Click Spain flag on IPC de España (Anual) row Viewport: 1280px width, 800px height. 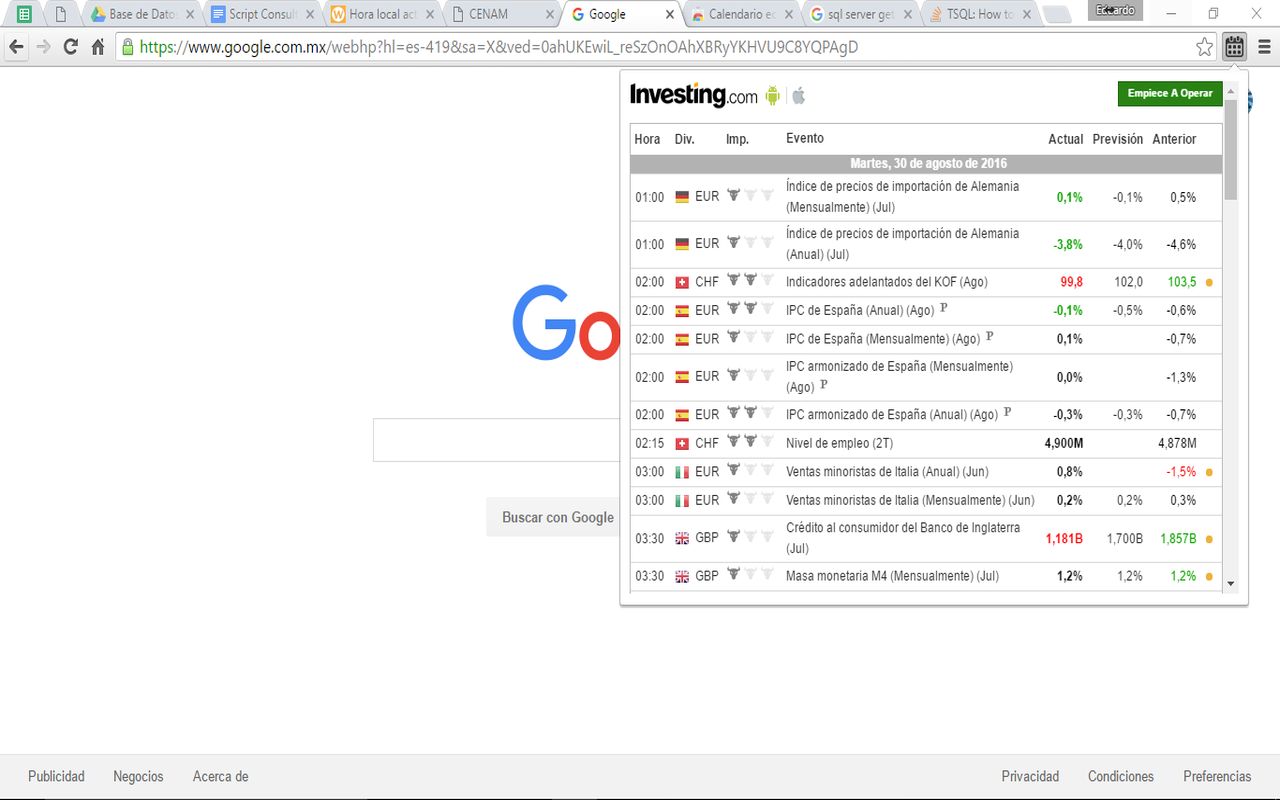[x=682, y=311]
